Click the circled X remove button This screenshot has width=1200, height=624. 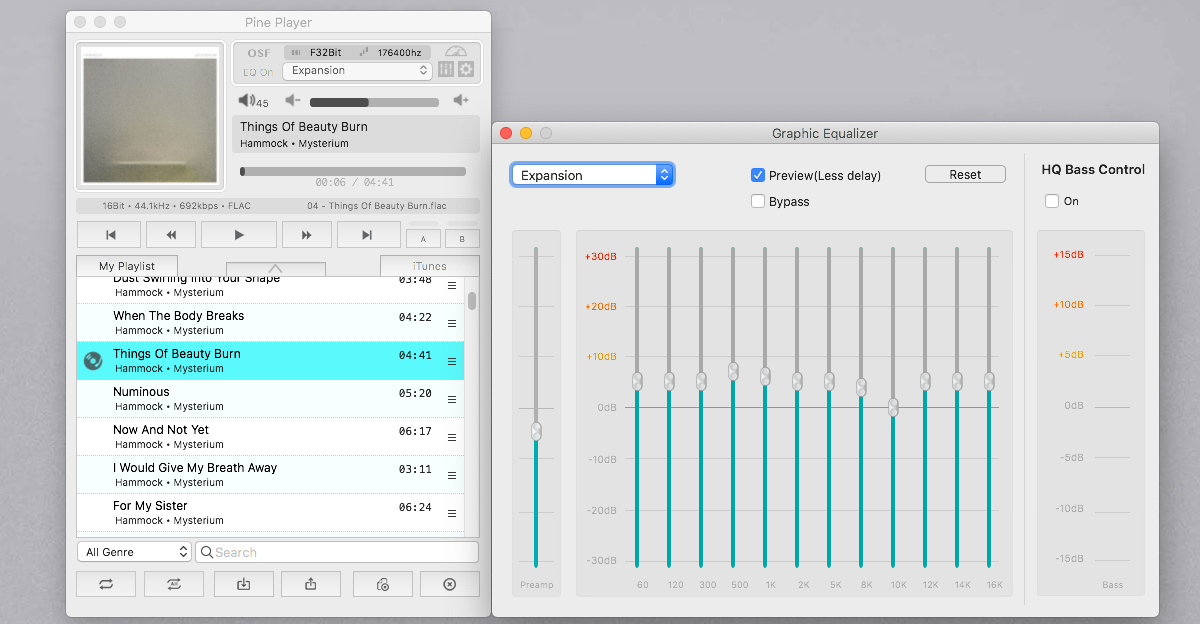pyautogui.click(x=449, y=584)
